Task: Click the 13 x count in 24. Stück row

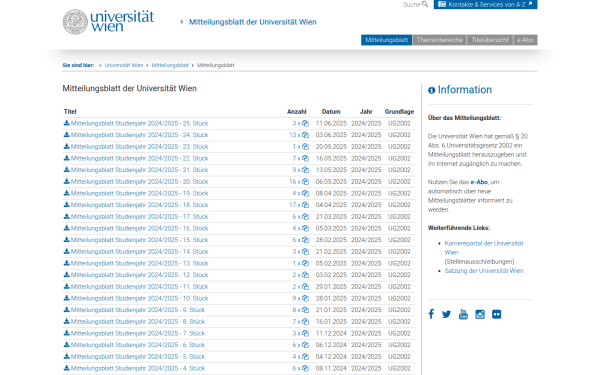Action: [295, 135]
